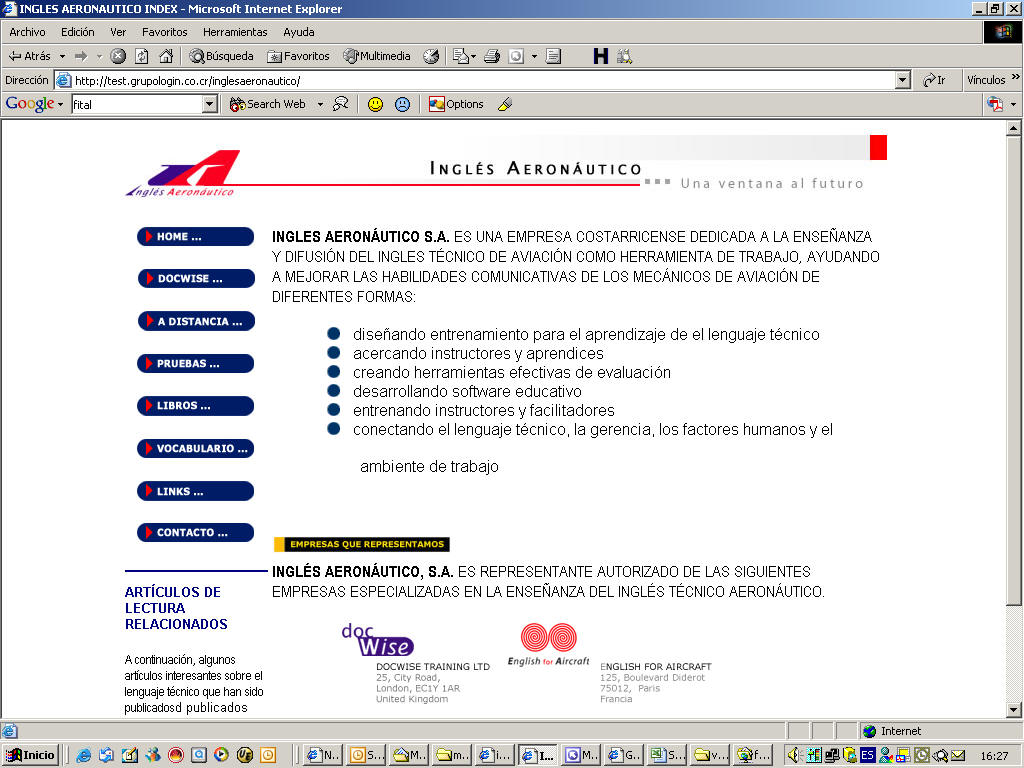Viewport: 1024px width, 768px height.
Task: Open the forward history dropdown arrow
Action: point(99,57)
